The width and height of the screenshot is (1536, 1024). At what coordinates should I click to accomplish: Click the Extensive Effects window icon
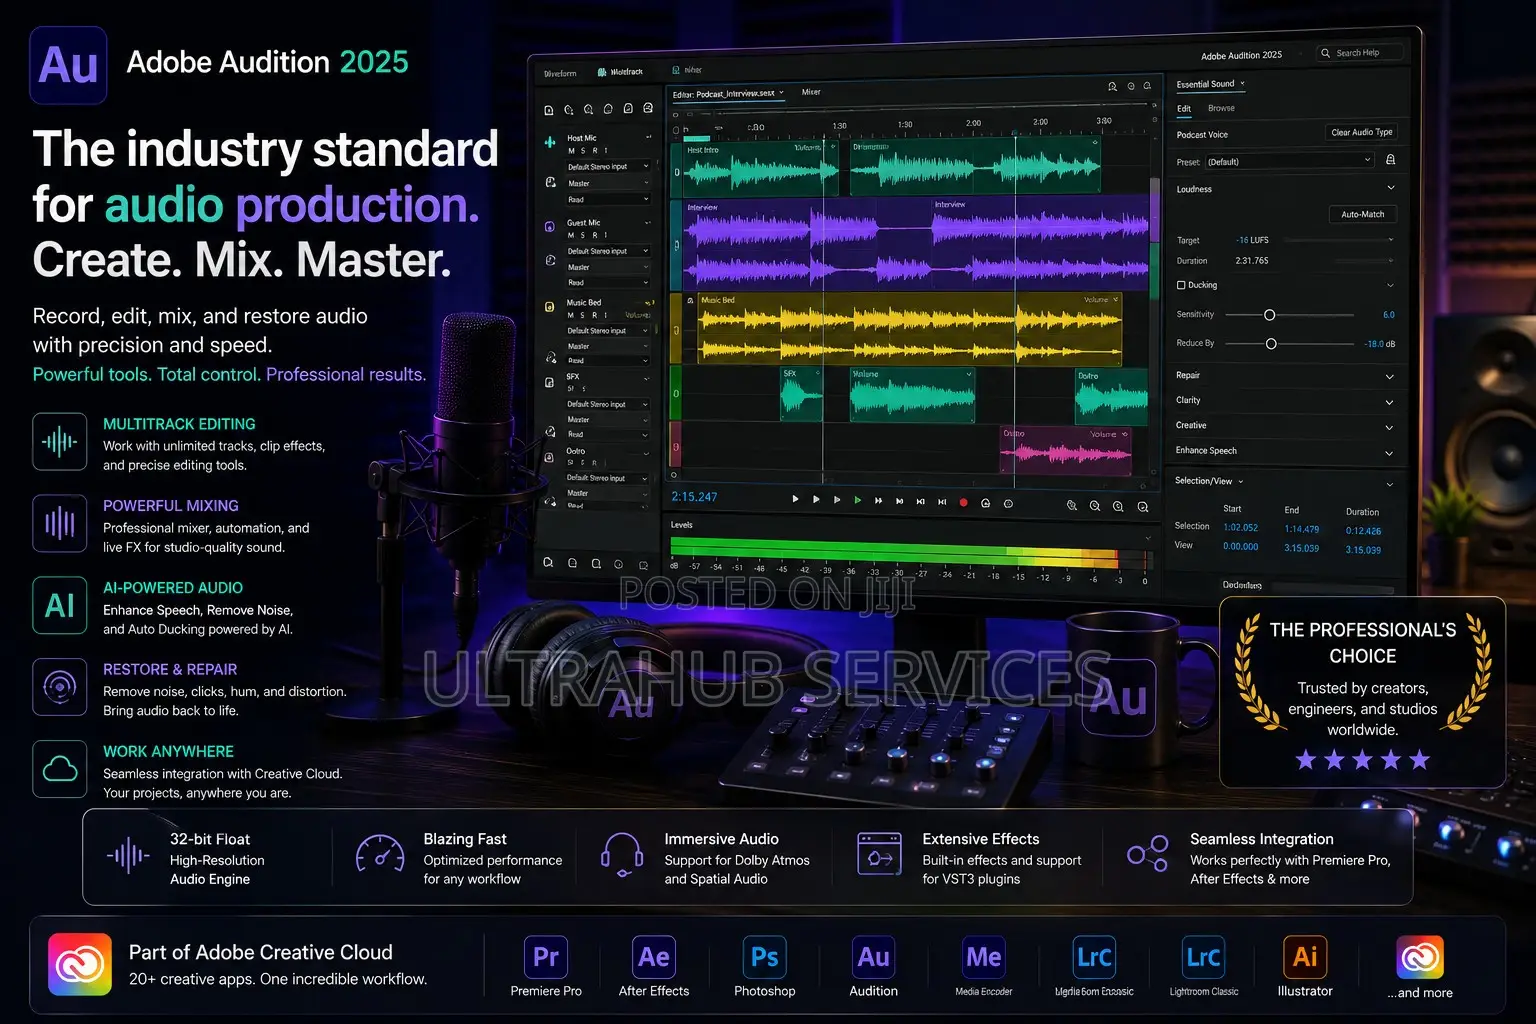pos(879,855)
